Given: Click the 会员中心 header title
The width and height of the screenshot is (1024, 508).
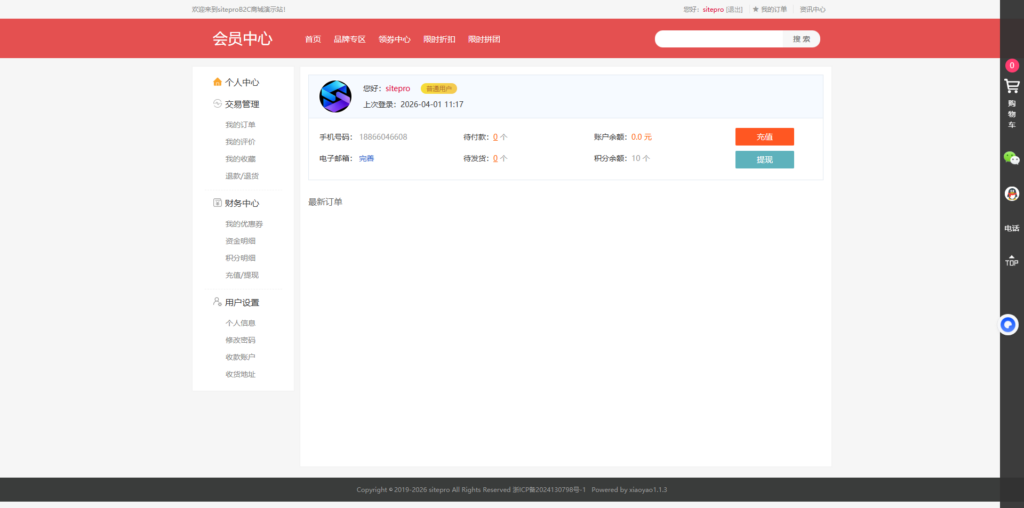Looking at the screenshot, I should 242,39.
